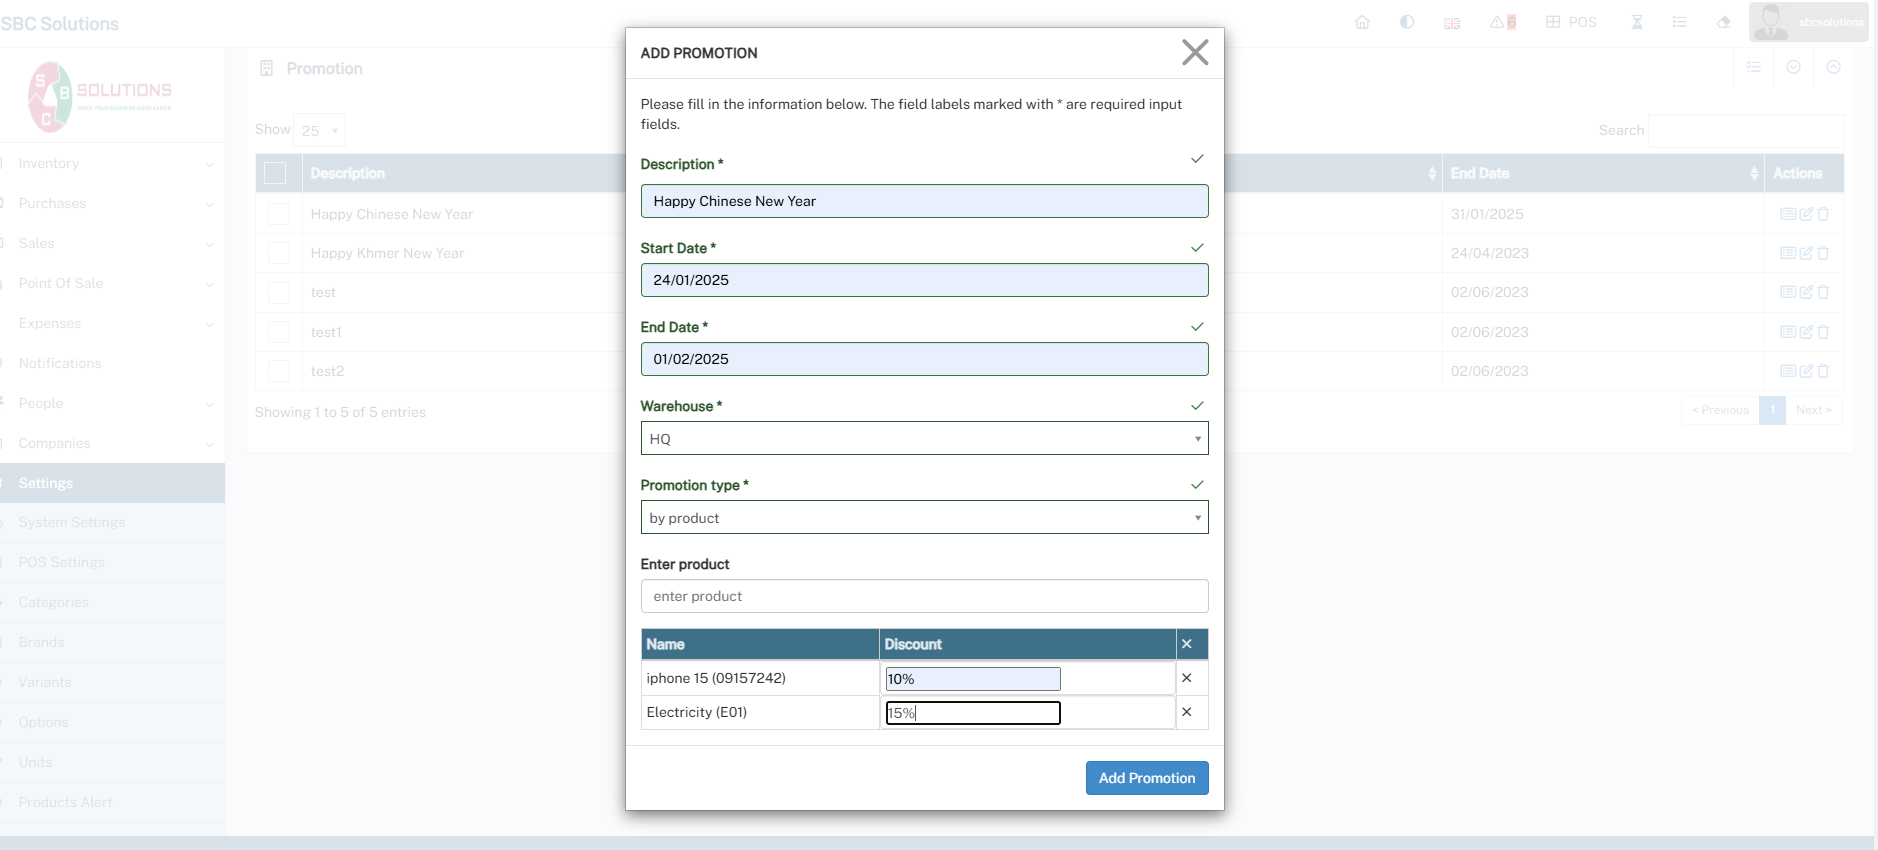1878x850 pixels.
Task: Open the home dashboard icon
Action: [x=1362, y=22]
